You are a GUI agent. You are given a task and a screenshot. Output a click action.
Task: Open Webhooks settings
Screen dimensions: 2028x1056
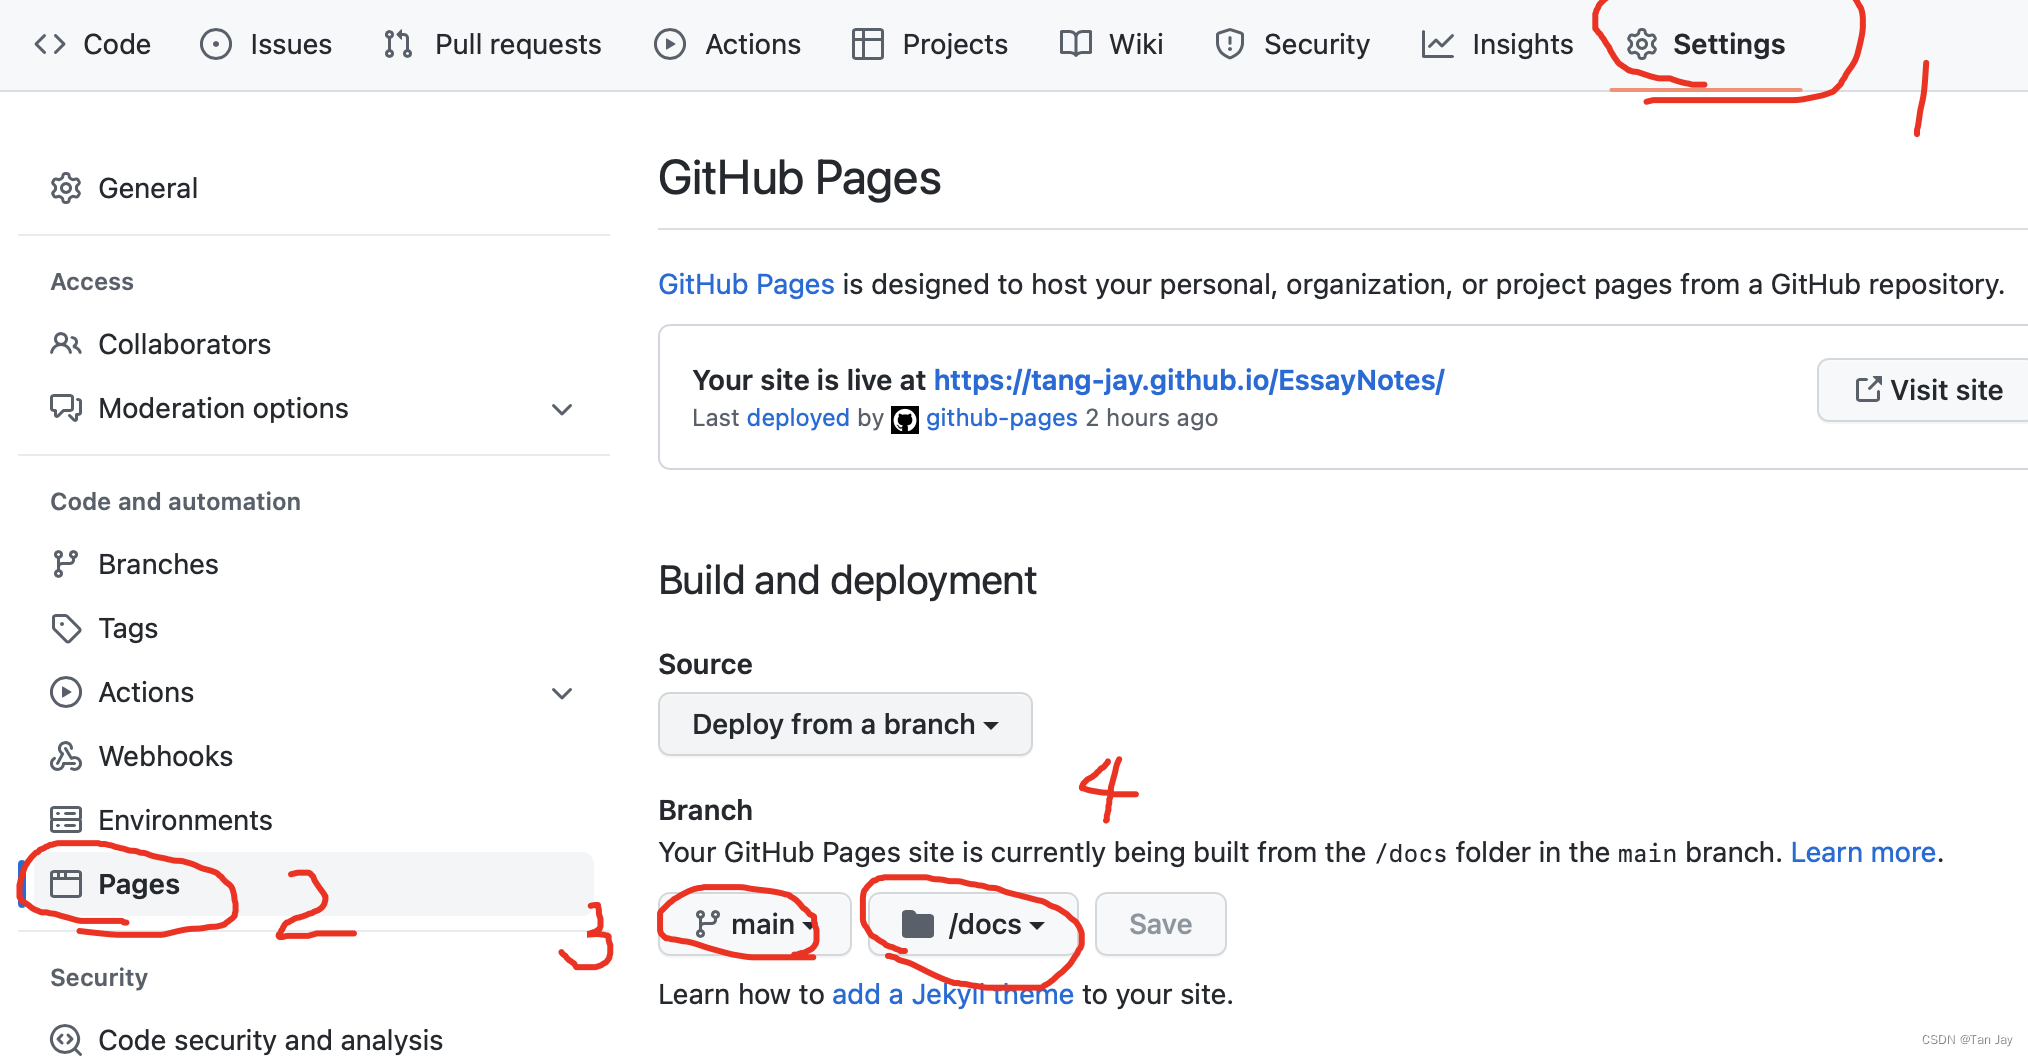(x=314, y=756)
